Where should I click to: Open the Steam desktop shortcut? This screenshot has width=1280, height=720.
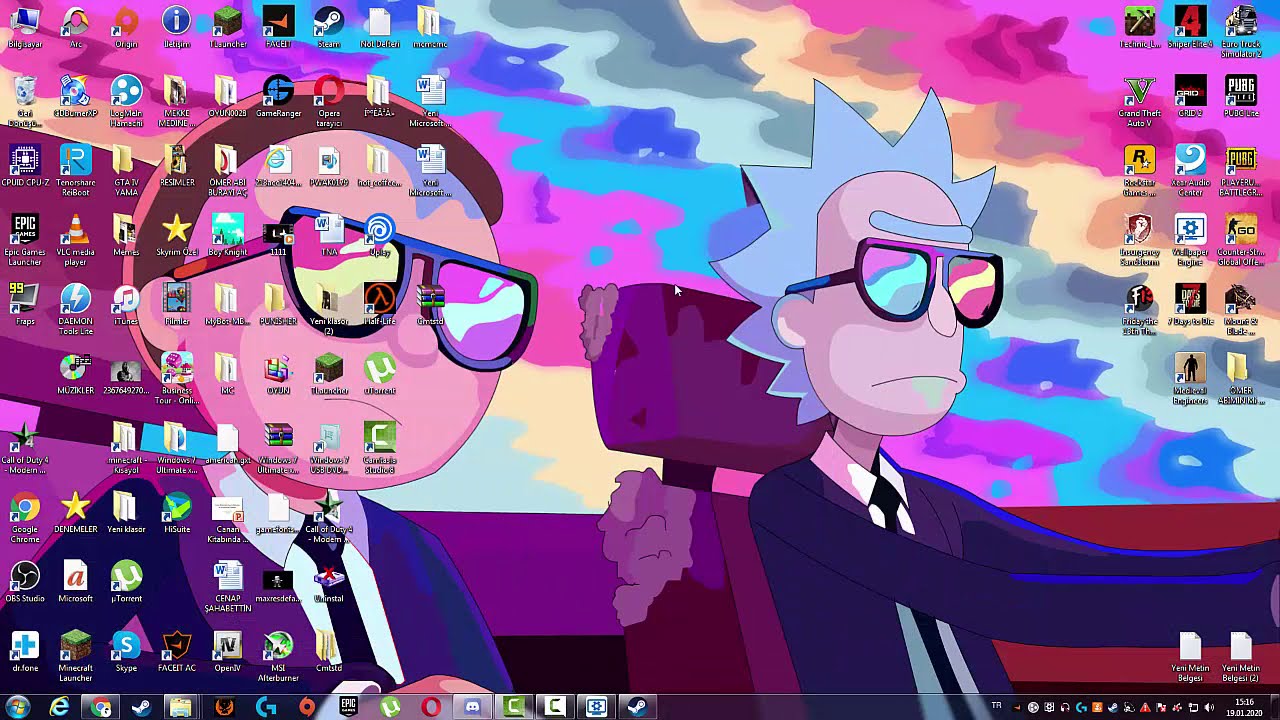point(329,27)
